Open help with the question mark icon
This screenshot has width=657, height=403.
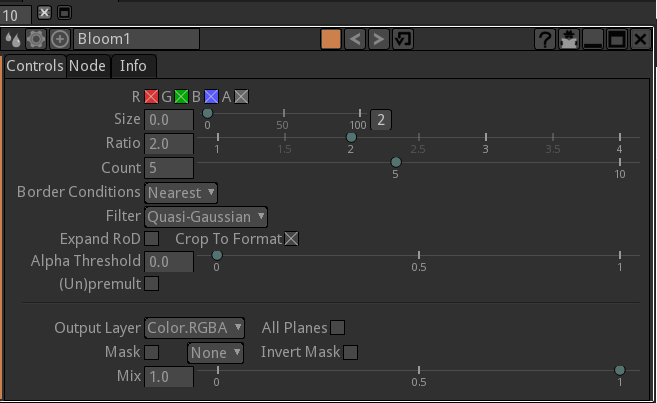tap(545, 39)
